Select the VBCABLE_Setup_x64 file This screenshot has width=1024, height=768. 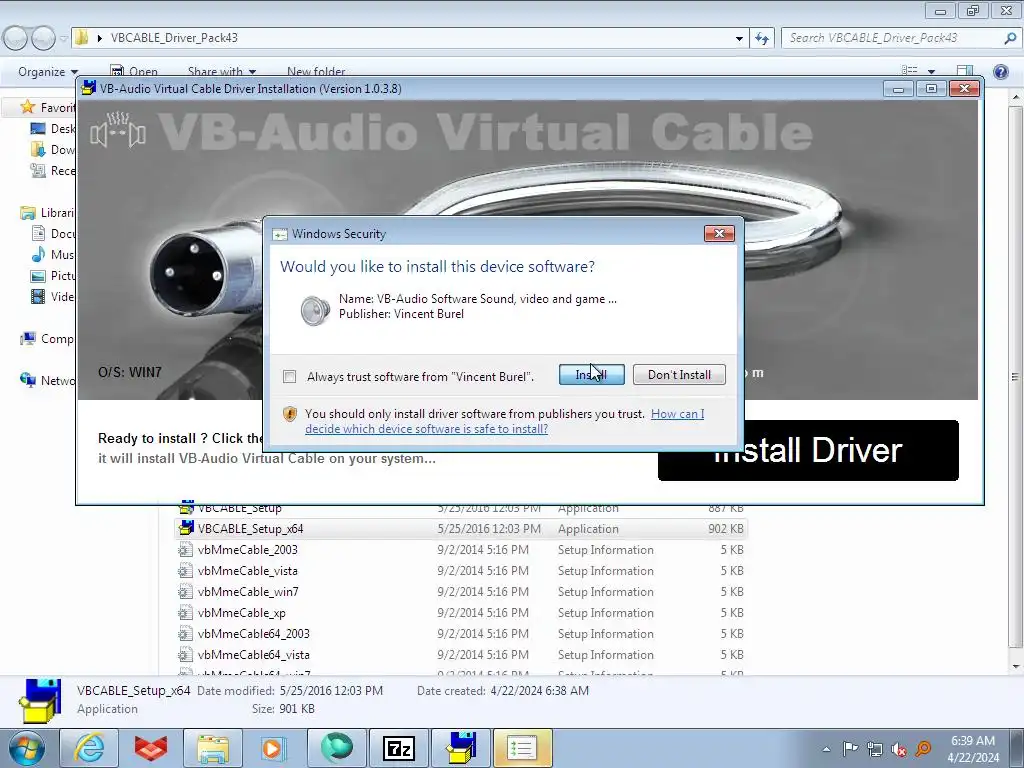pyautogui.click(x=460, y=529)
